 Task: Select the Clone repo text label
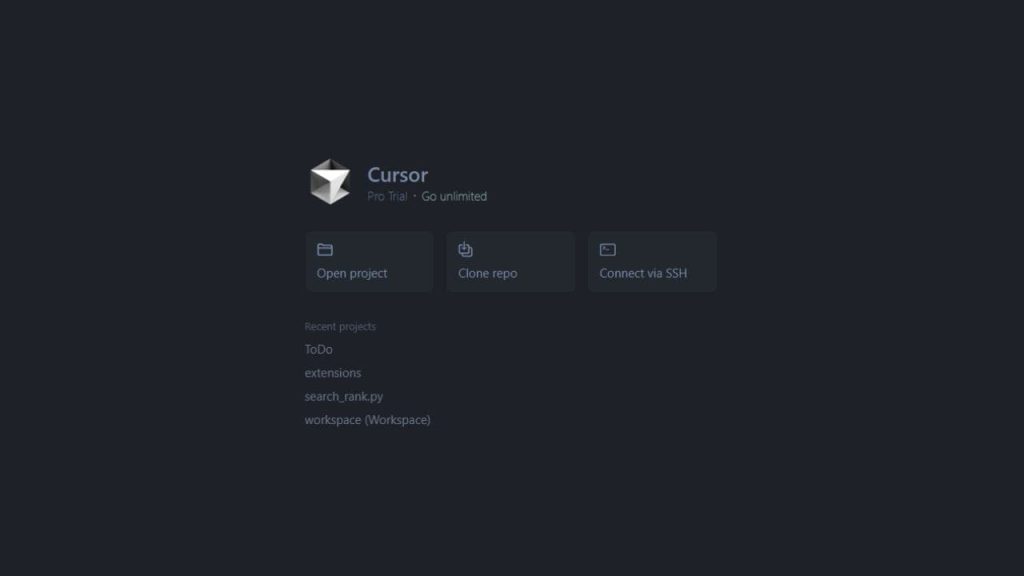(487, 273)
